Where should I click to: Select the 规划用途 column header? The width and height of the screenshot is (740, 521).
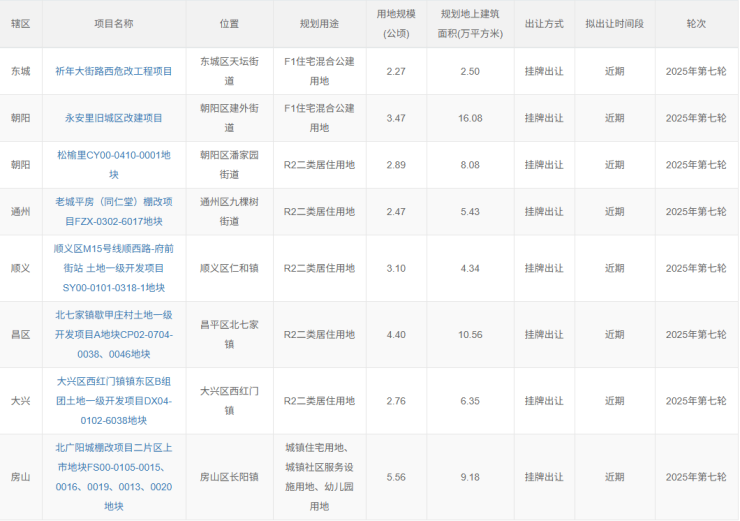(x=319, y=23)
